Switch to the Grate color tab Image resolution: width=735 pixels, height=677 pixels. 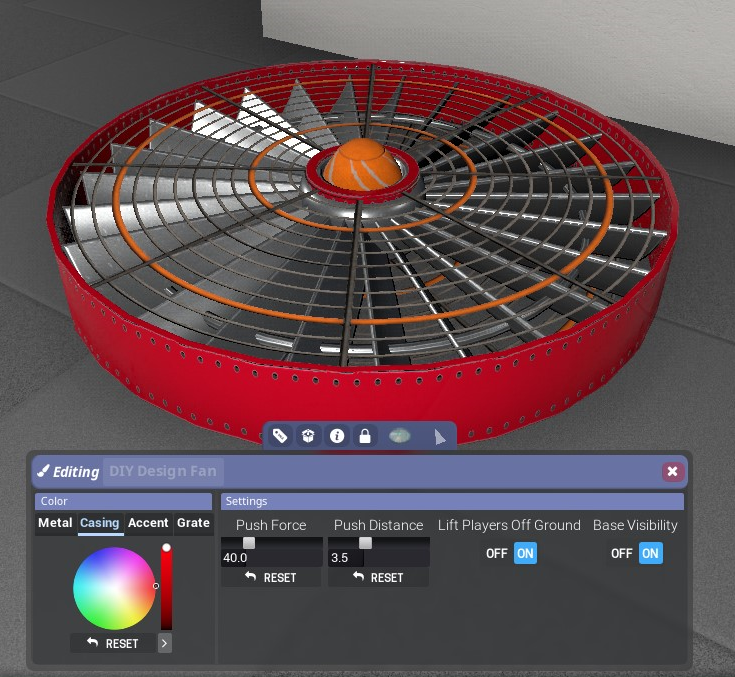[x=193, y=523]
